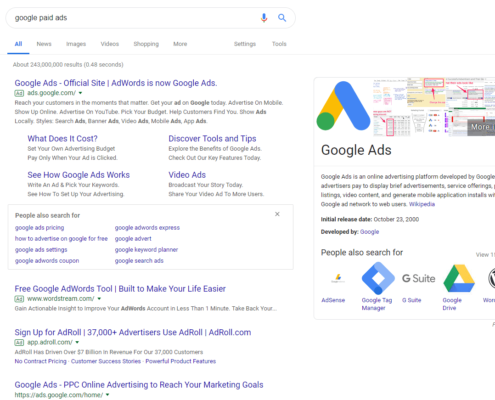Click the Ad badge beside app.adroll.com/
Viewport: 495px width, 400px height.
[19, 343]
